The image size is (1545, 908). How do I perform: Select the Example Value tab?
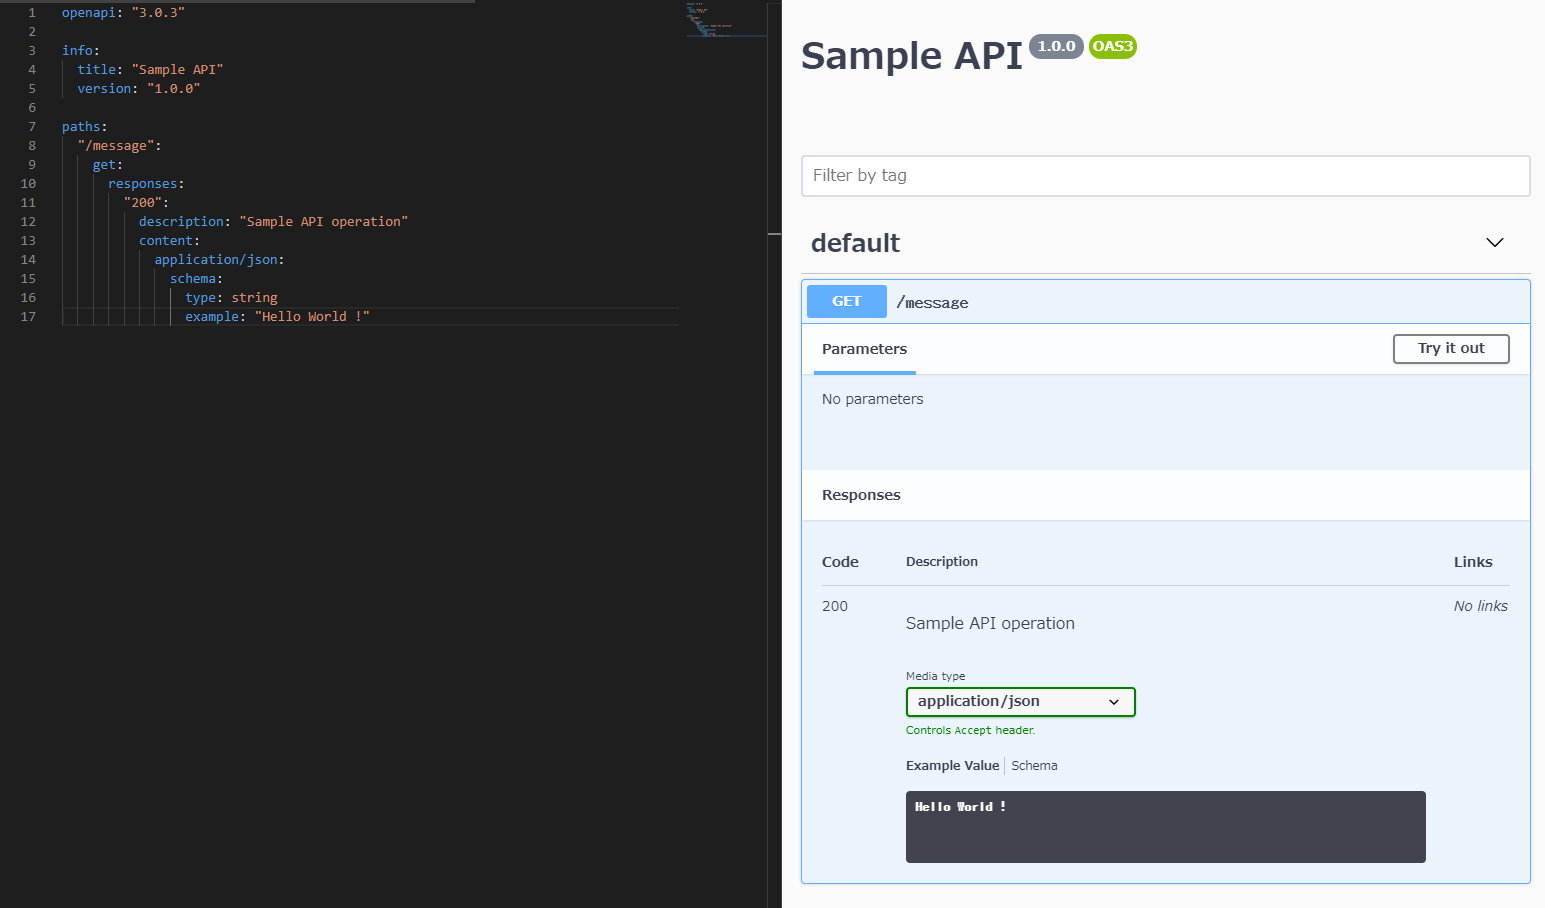(952, 766)
